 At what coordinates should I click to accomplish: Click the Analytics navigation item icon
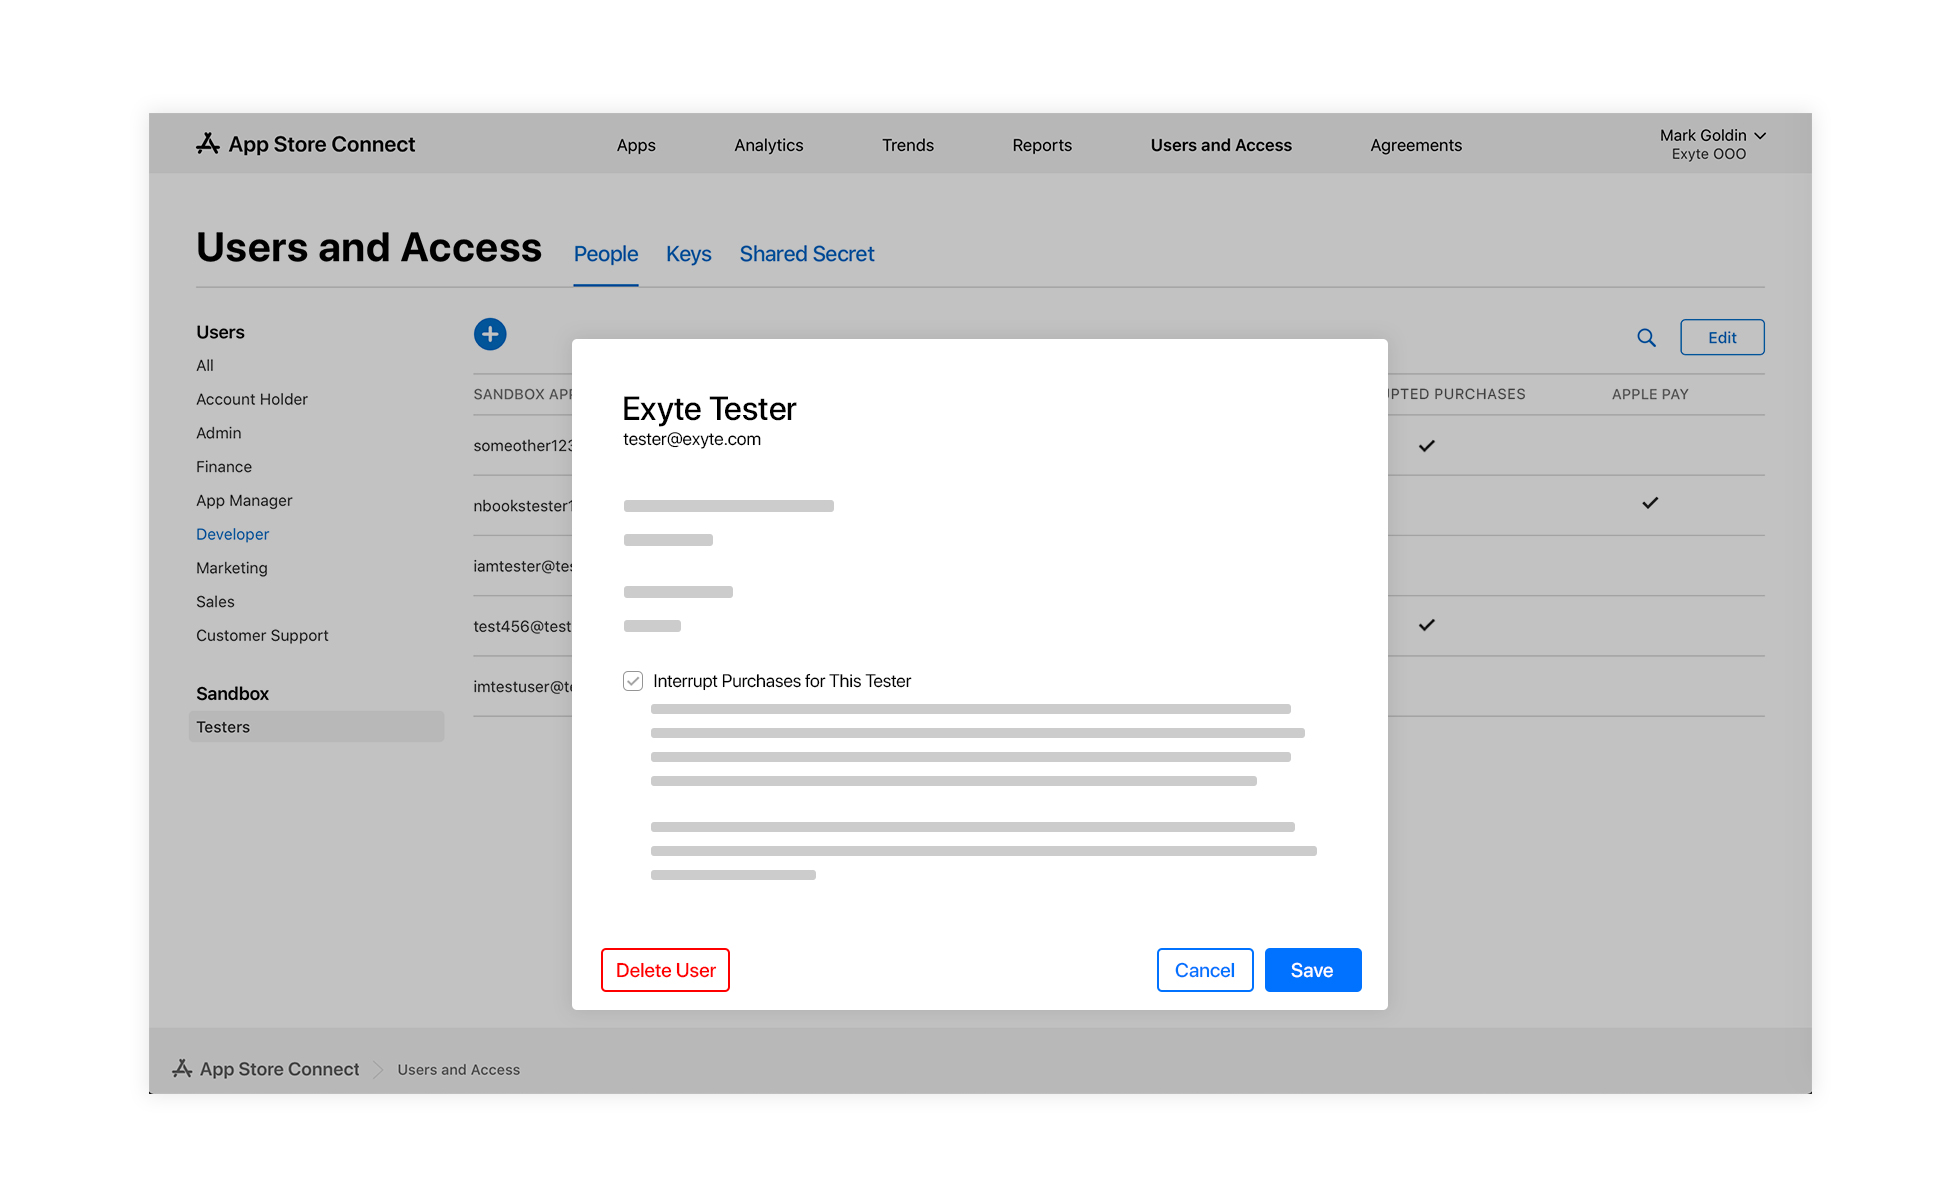[769, 144]
